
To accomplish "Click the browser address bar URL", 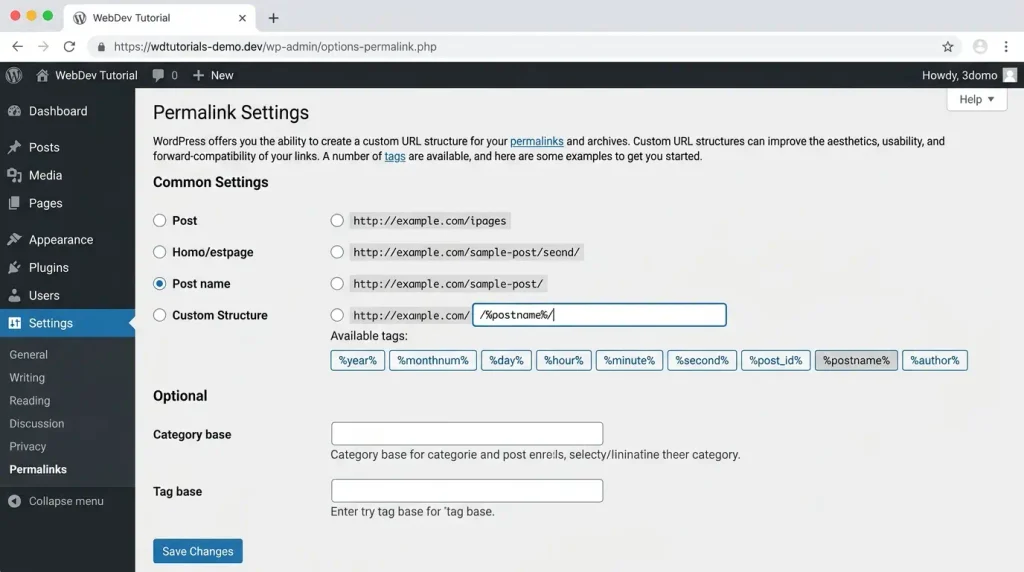I will click(275, 46).
